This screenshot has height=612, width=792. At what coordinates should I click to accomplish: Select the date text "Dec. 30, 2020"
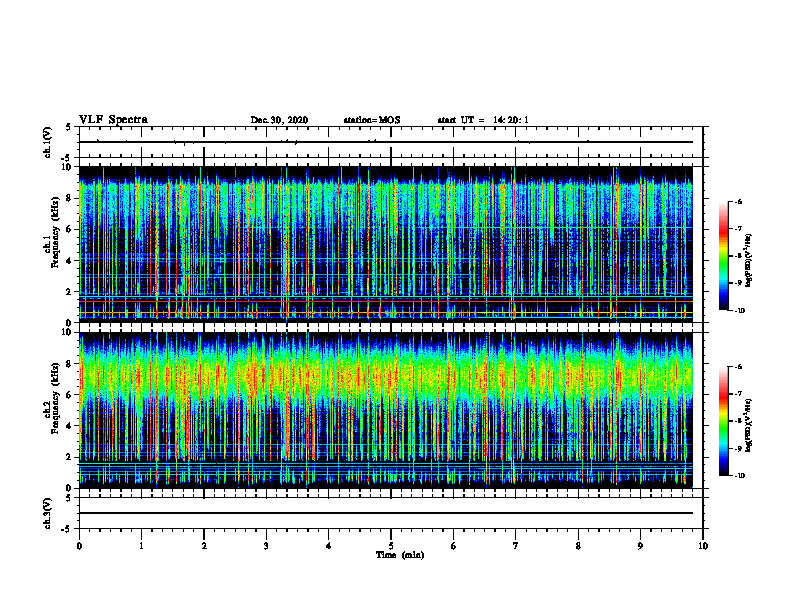[x=279, y=120]
